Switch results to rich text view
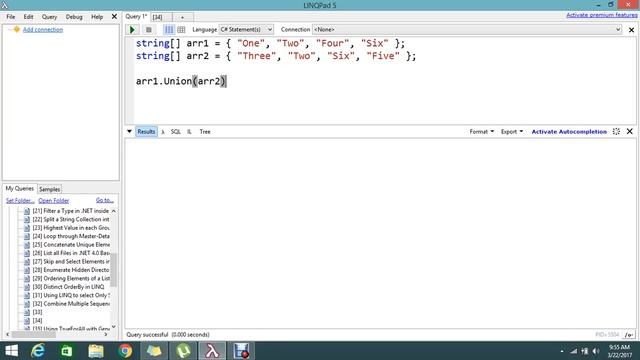 point(169,30)
